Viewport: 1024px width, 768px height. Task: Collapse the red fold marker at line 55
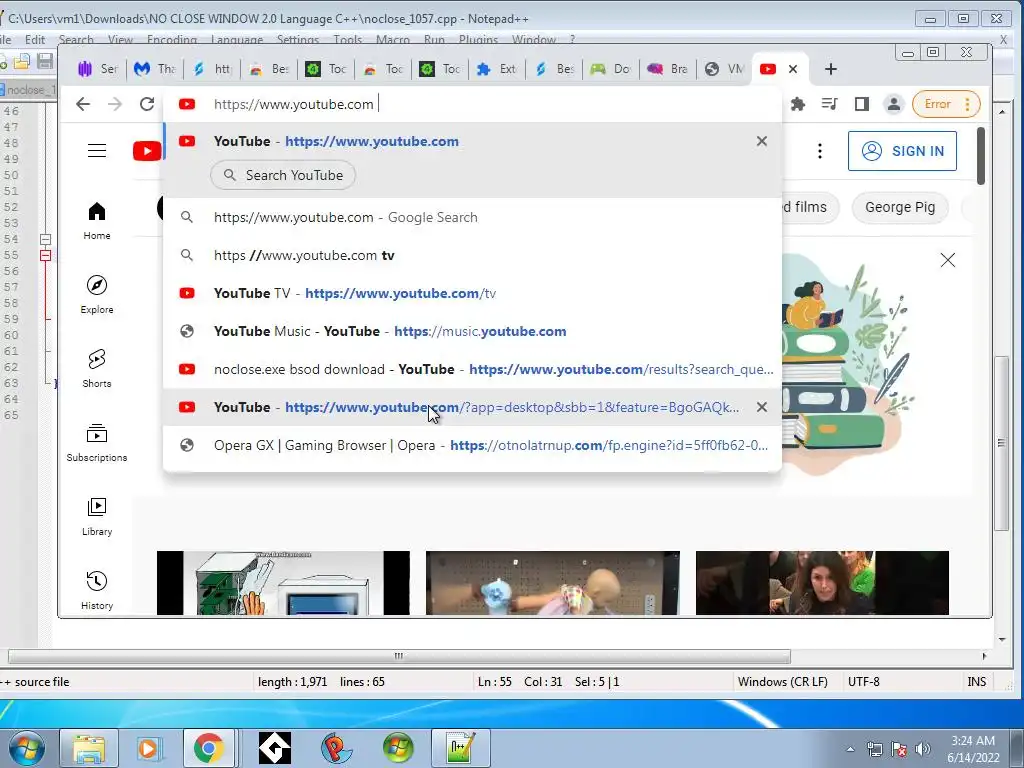pyautogui.click(x=45, y=255)
